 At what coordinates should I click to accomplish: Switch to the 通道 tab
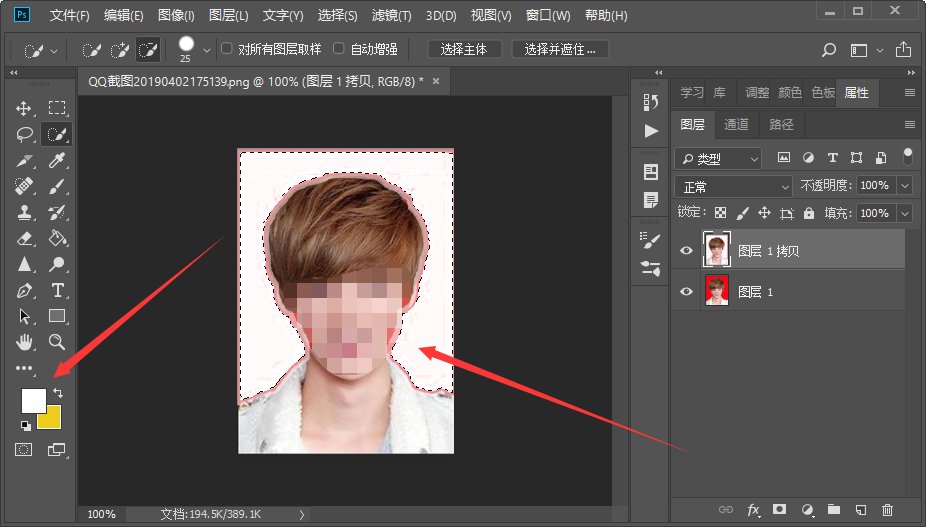(736, 125)
